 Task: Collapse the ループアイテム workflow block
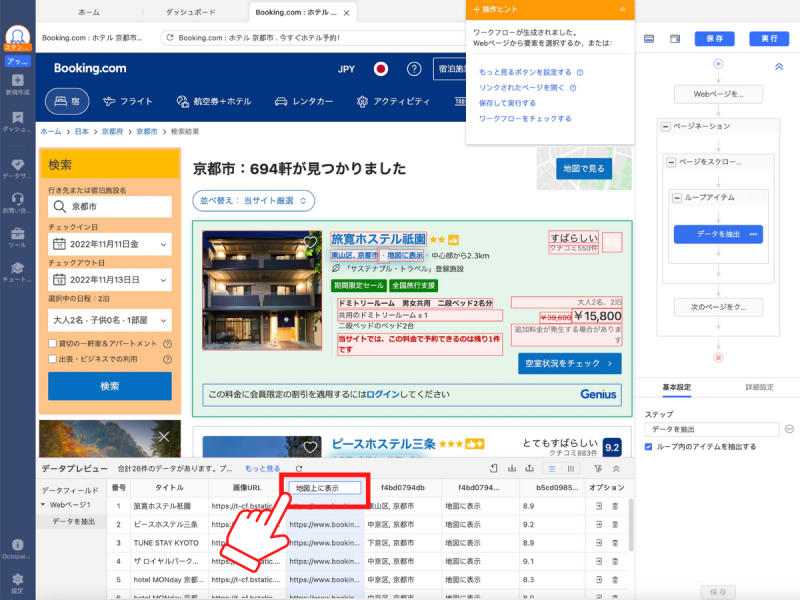[x=677, y=198]
